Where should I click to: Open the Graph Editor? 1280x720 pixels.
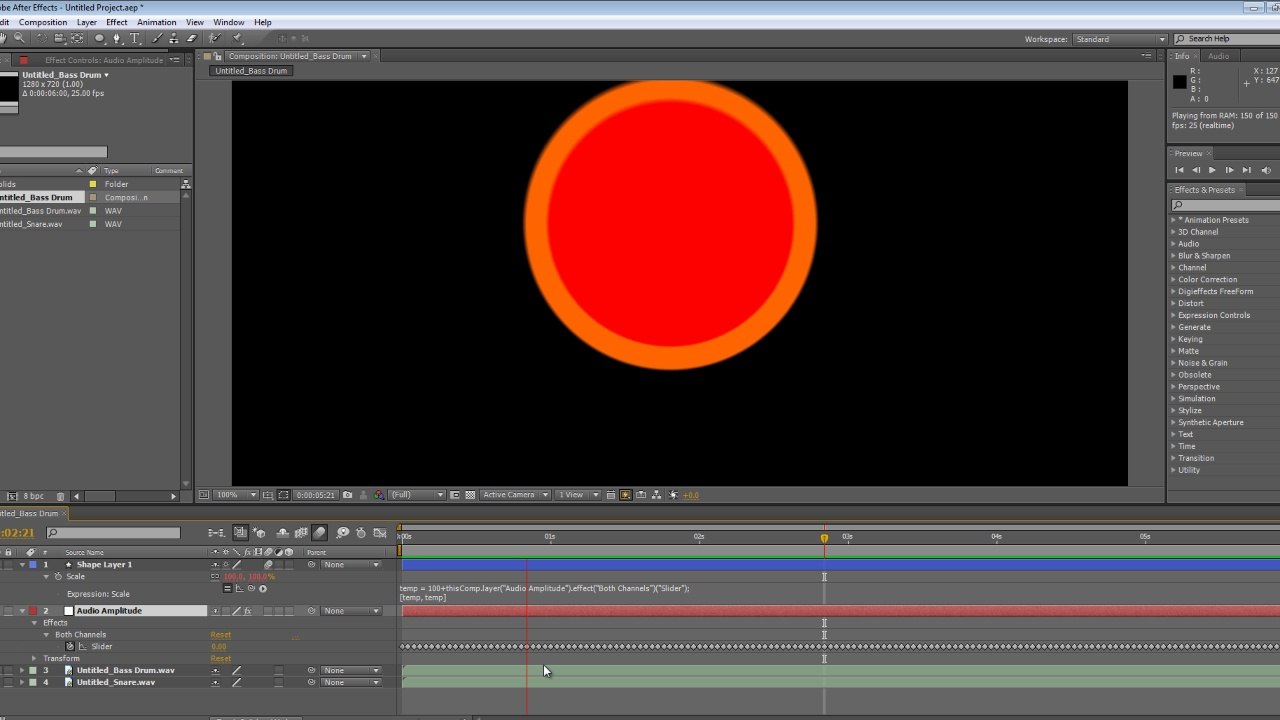380,533
